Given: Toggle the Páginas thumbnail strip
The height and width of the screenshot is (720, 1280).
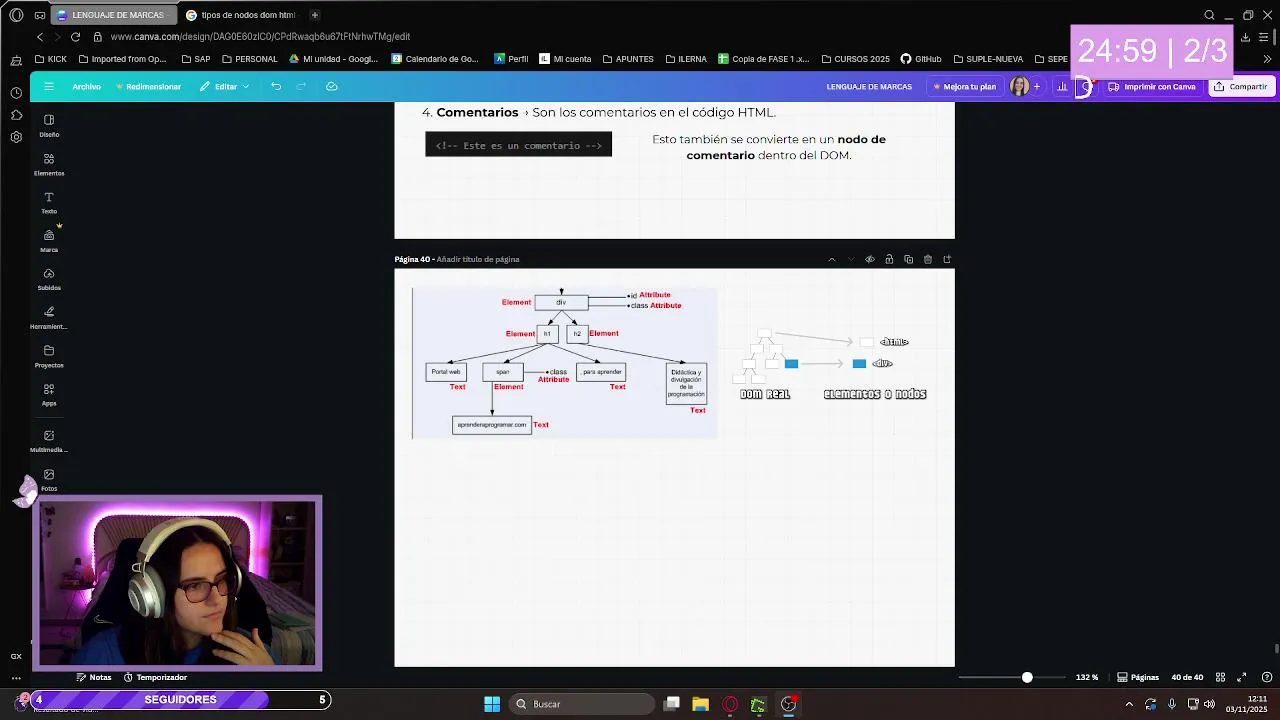Looking at the screenshot, I should click(1138, 677).
